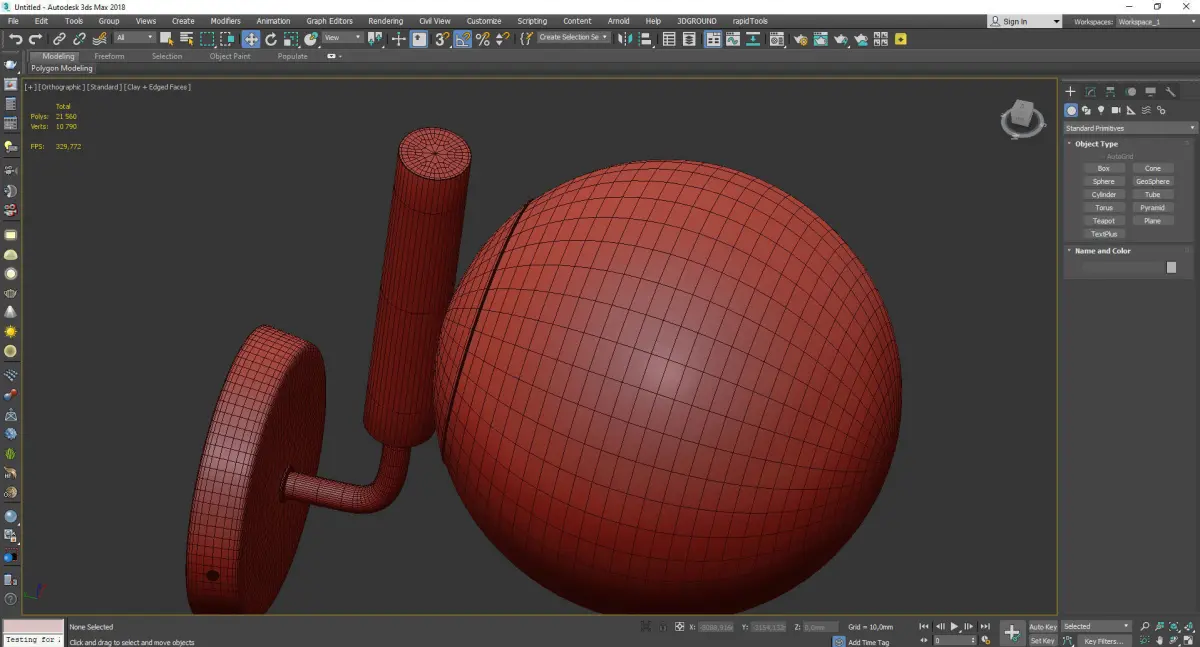Open Select by Name list icon
This screenshot has width=1200, height=647.
(187, 39)
